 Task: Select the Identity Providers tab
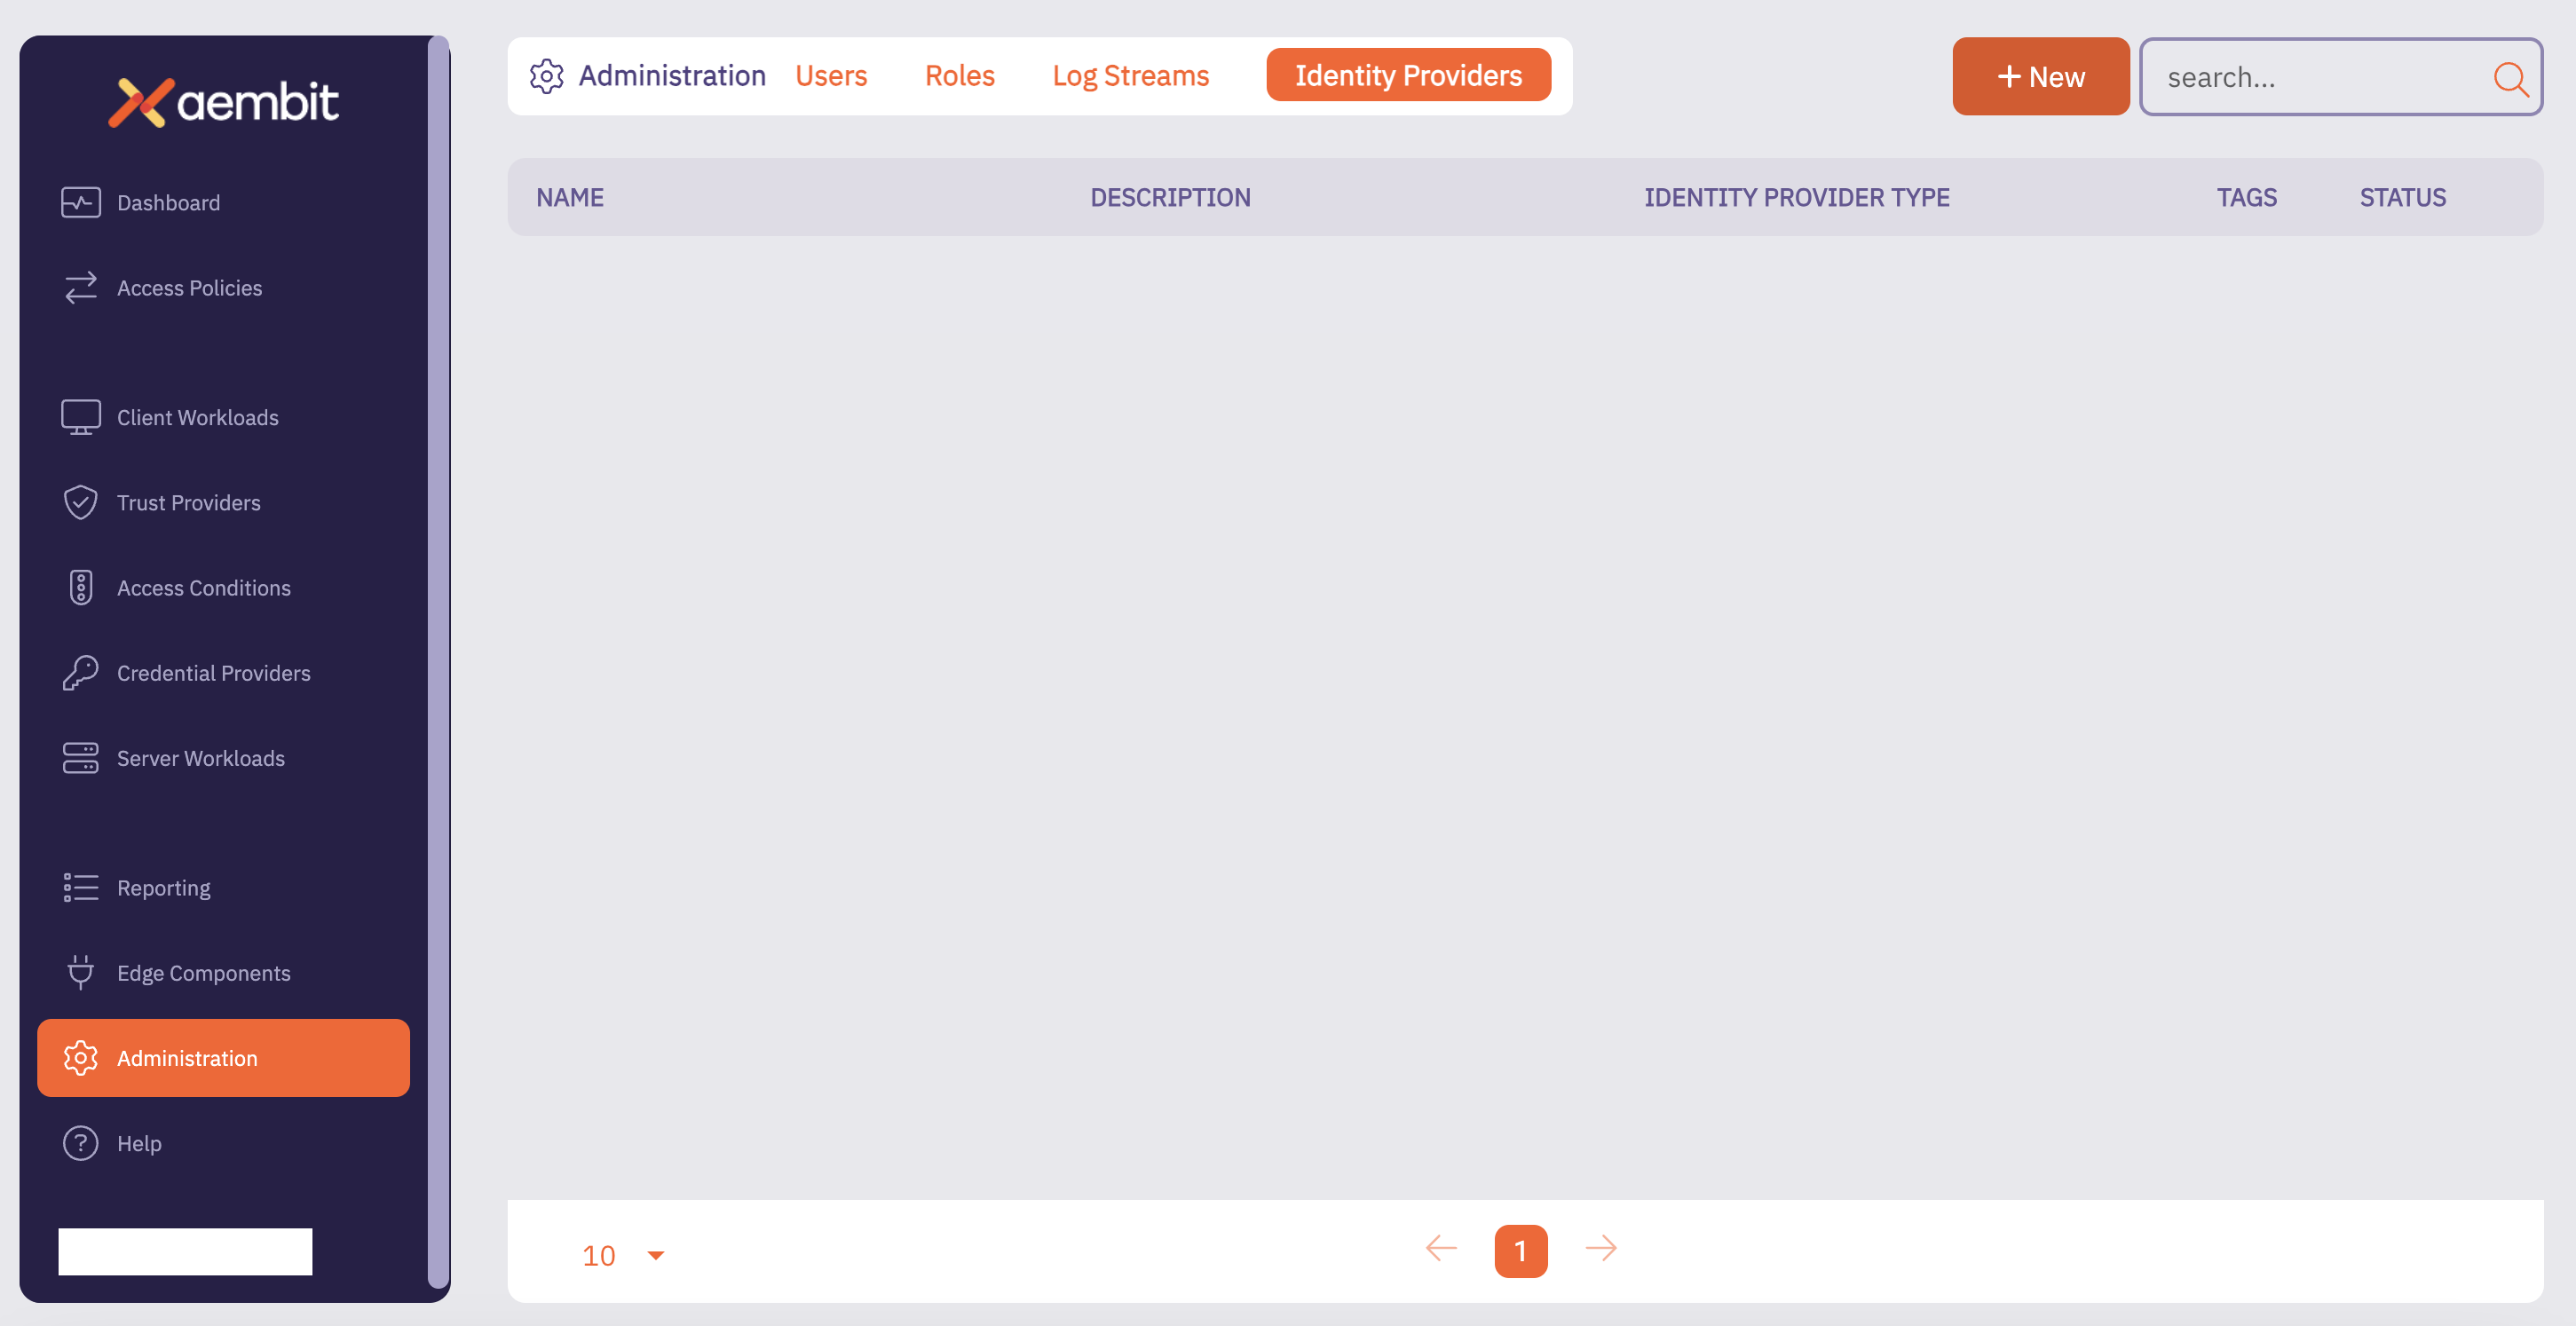coord(1408,75)
